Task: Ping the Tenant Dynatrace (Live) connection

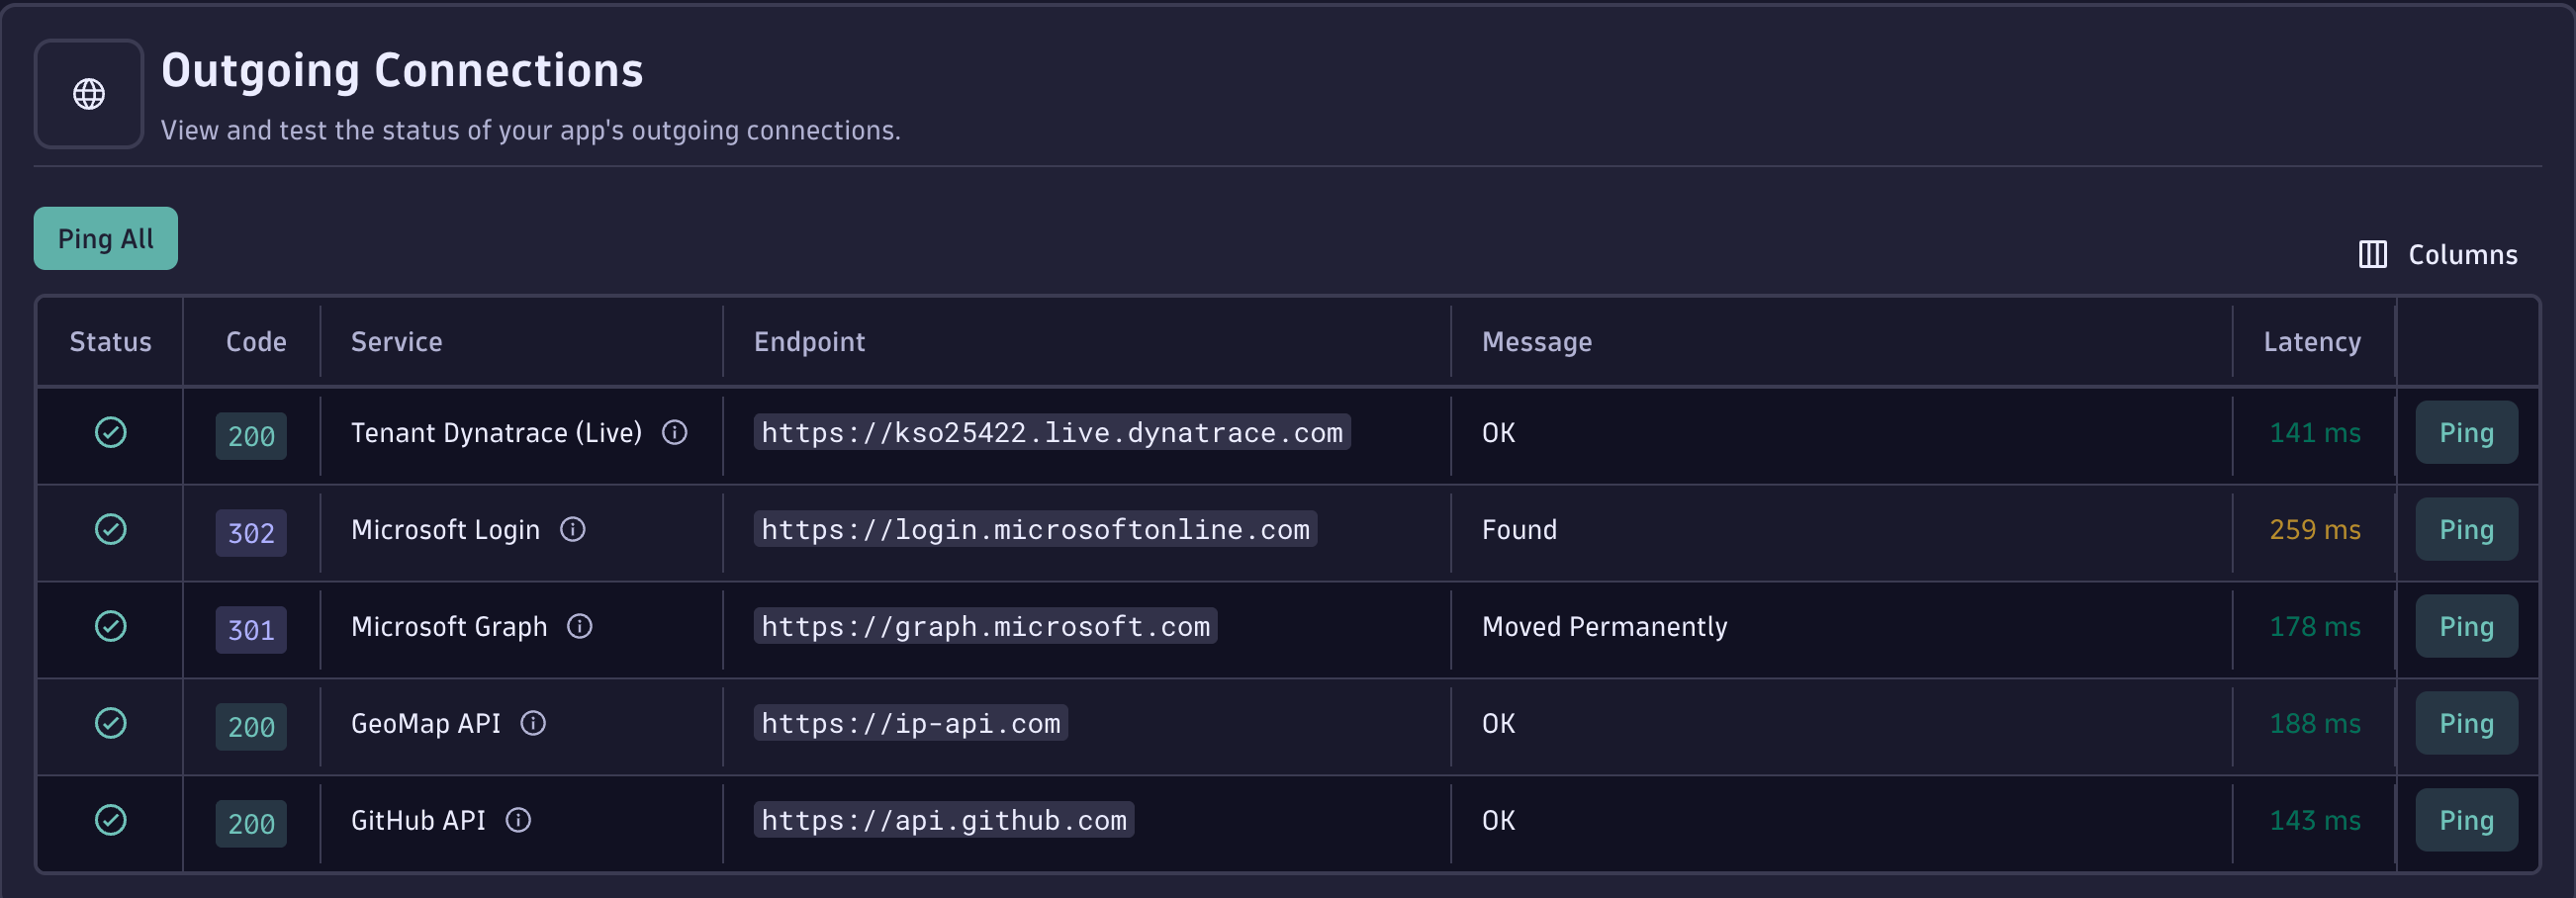Action: point(2465,432)
